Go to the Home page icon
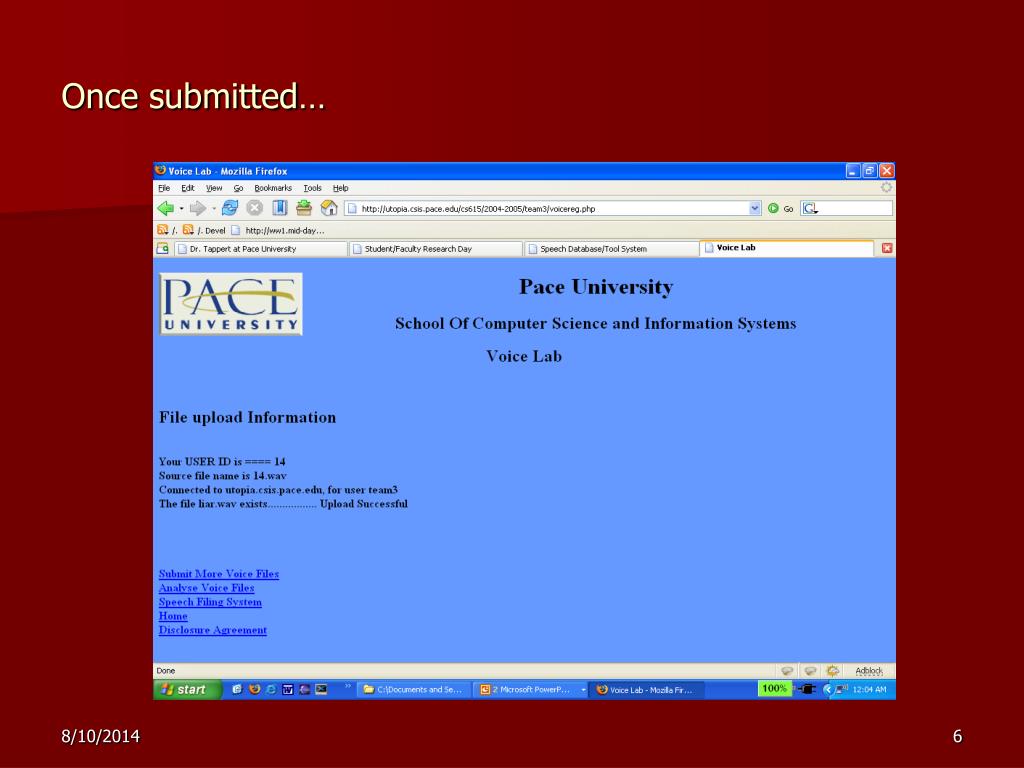This screenshot has width=1024, height=768. coord(329,208)
